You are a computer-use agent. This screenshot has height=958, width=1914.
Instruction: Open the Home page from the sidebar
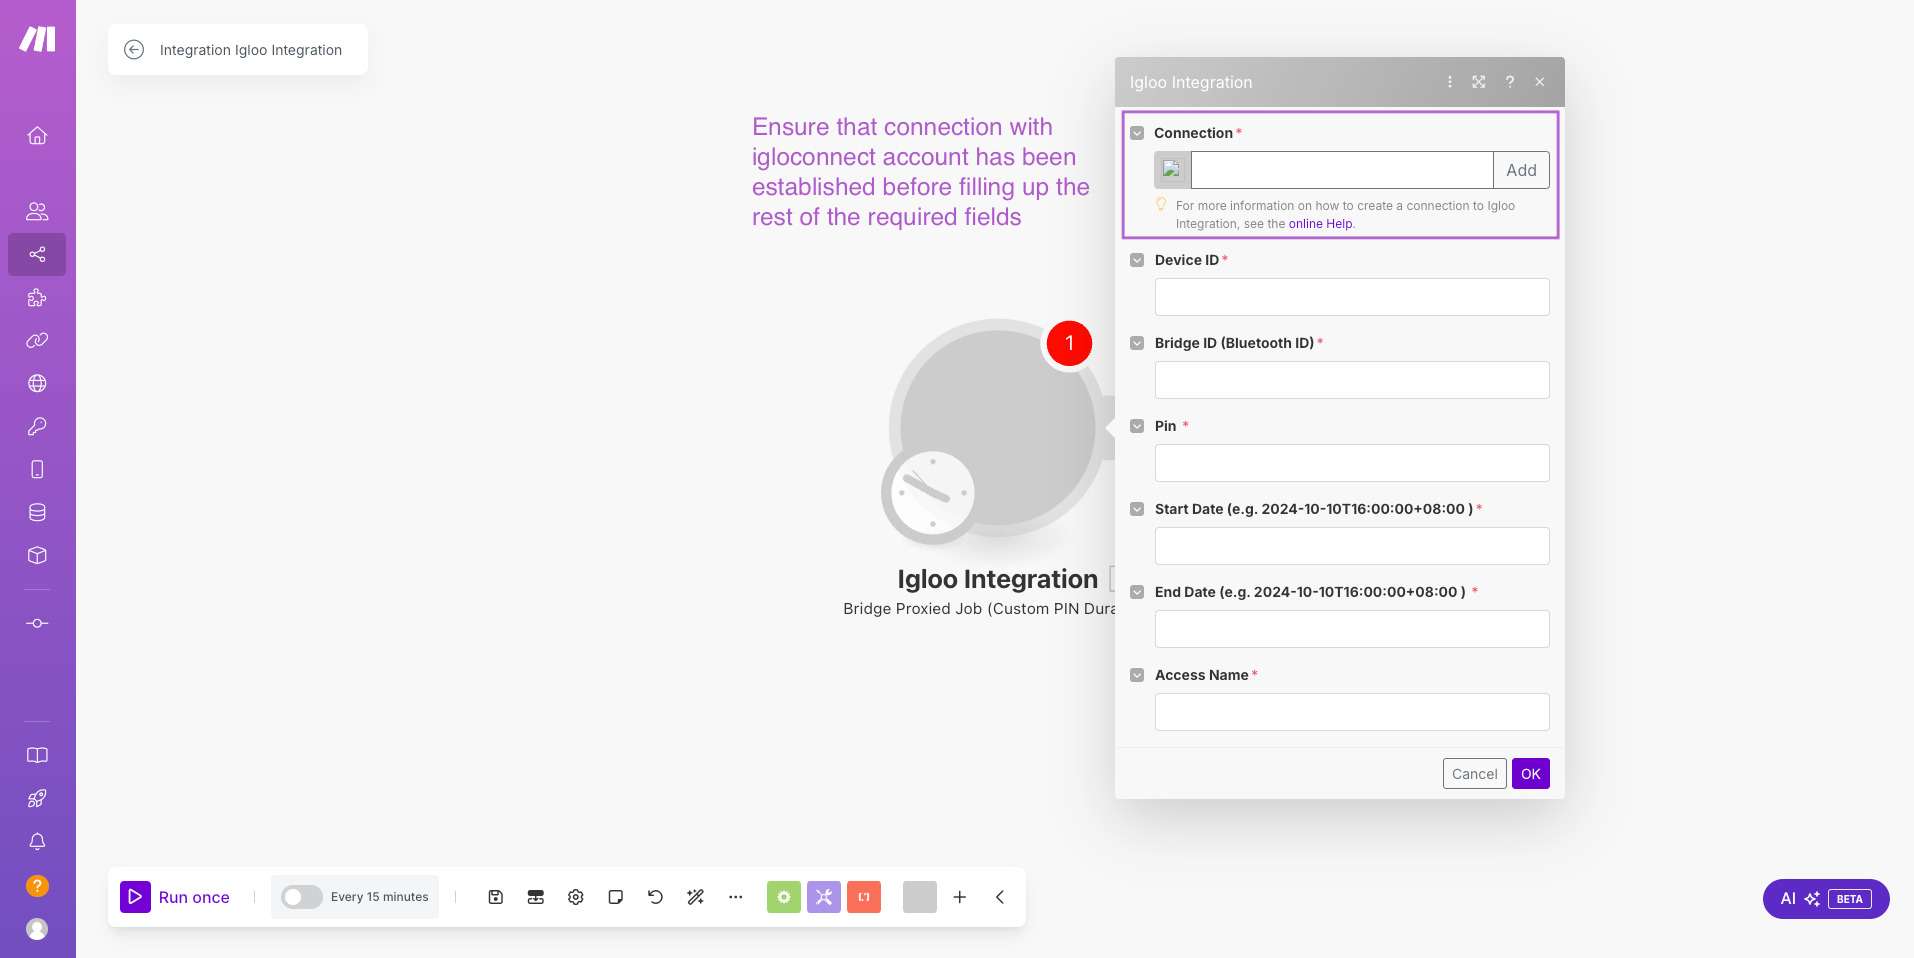37,135
